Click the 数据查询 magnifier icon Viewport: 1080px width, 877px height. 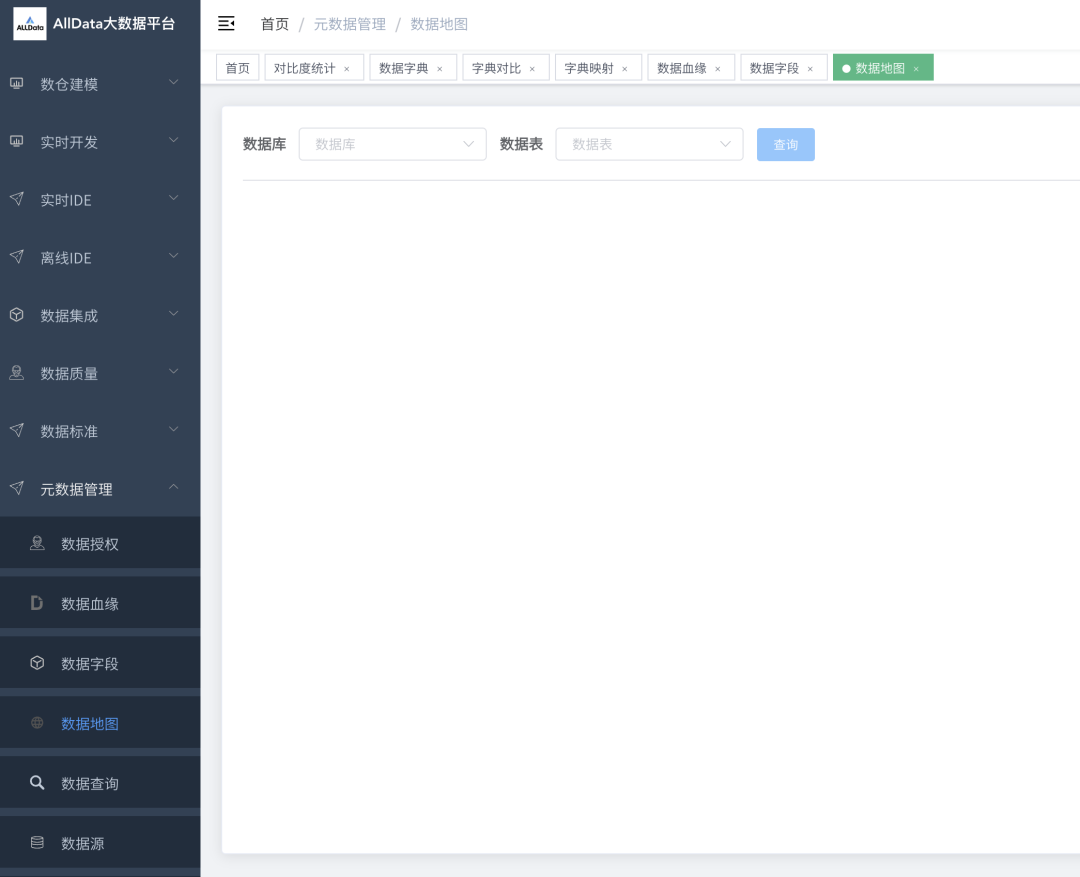coord(37,783)
